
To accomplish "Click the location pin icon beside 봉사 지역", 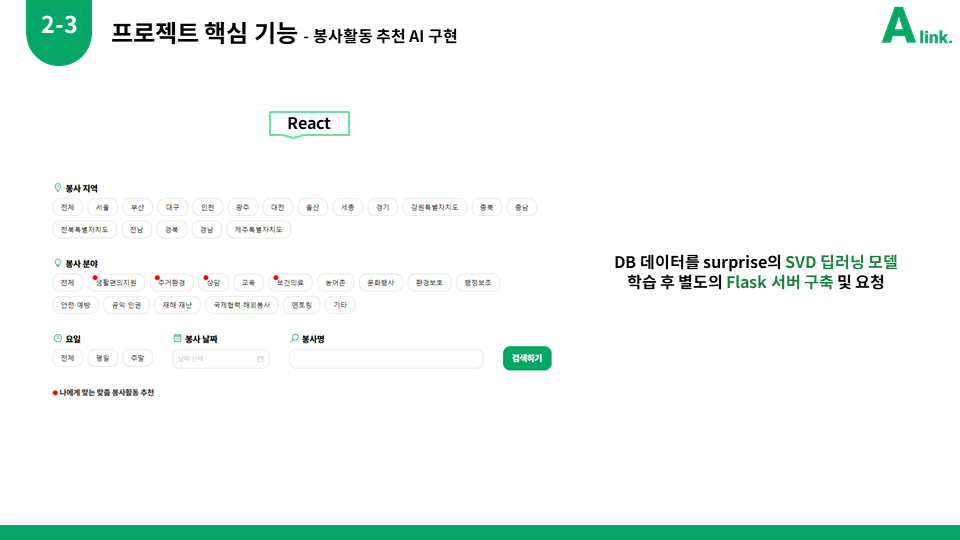I will 58,188.
